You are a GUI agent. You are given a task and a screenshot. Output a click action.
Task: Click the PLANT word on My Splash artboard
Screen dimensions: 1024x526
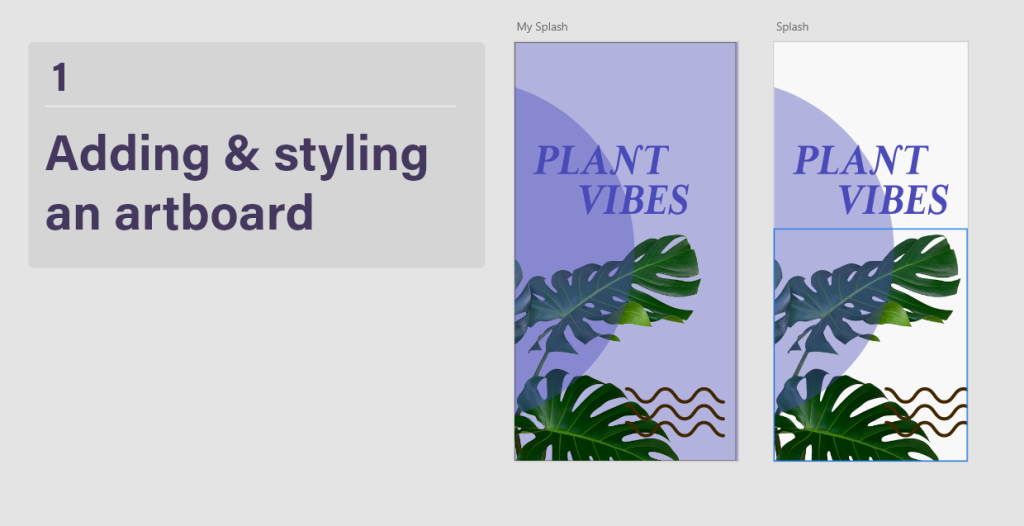pos(600,160)
